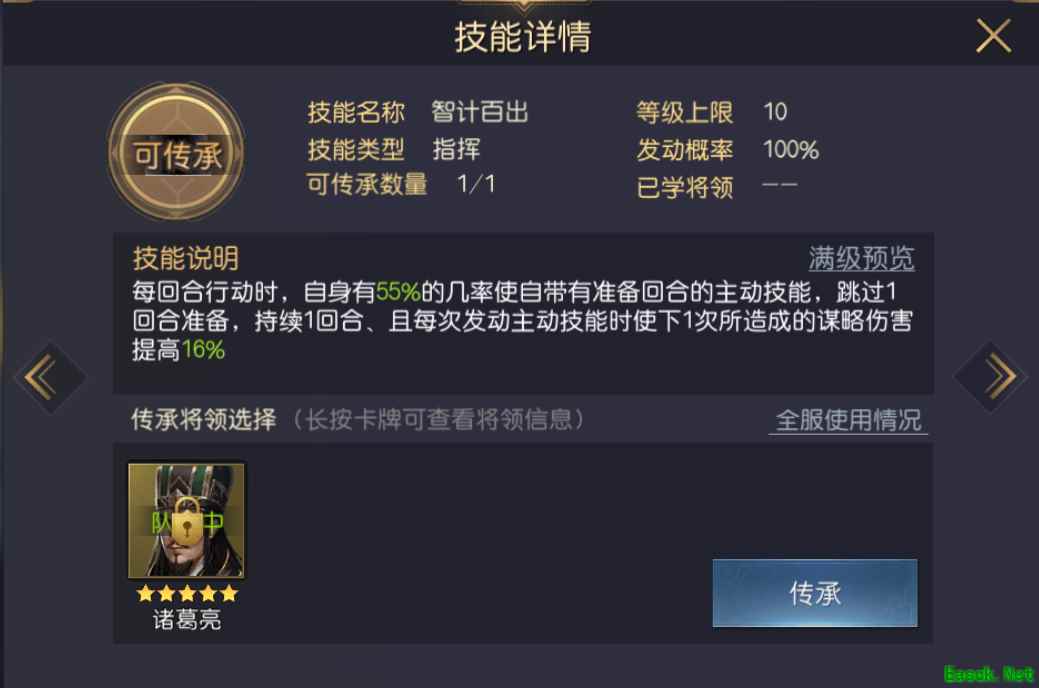Click the gold lock icon on portrait

tap(187, 522)
